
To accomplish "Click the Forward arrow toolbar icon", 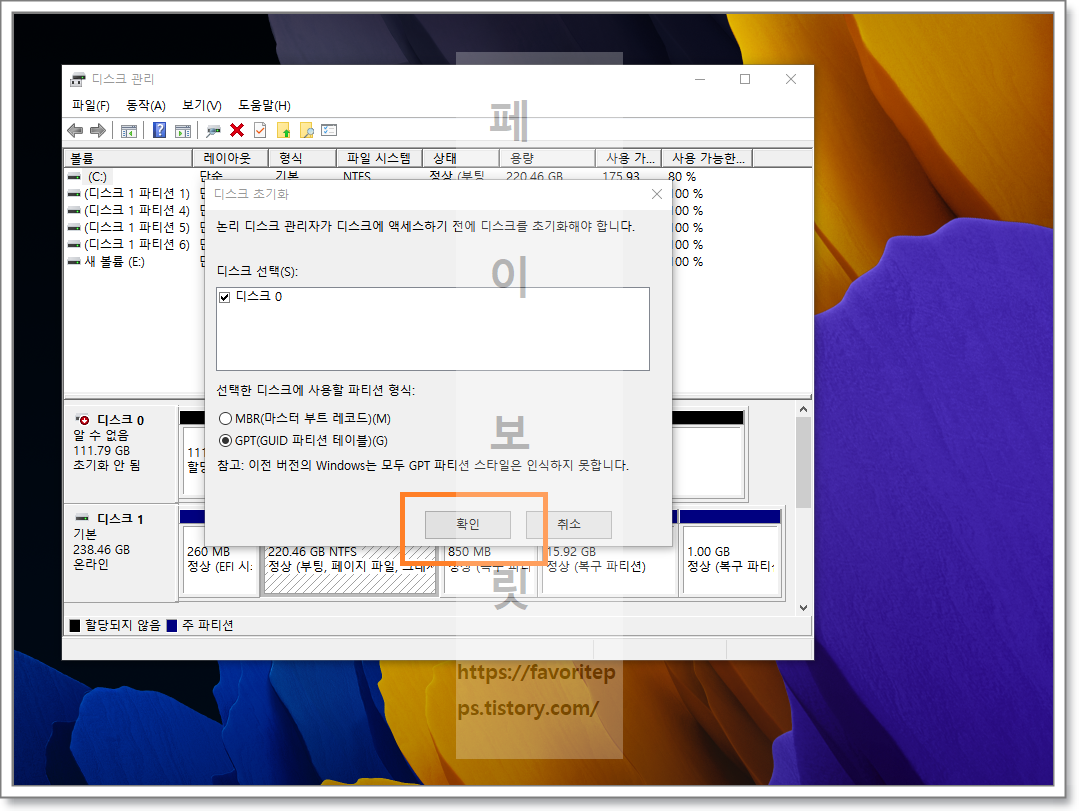I will tap(98, 130).
